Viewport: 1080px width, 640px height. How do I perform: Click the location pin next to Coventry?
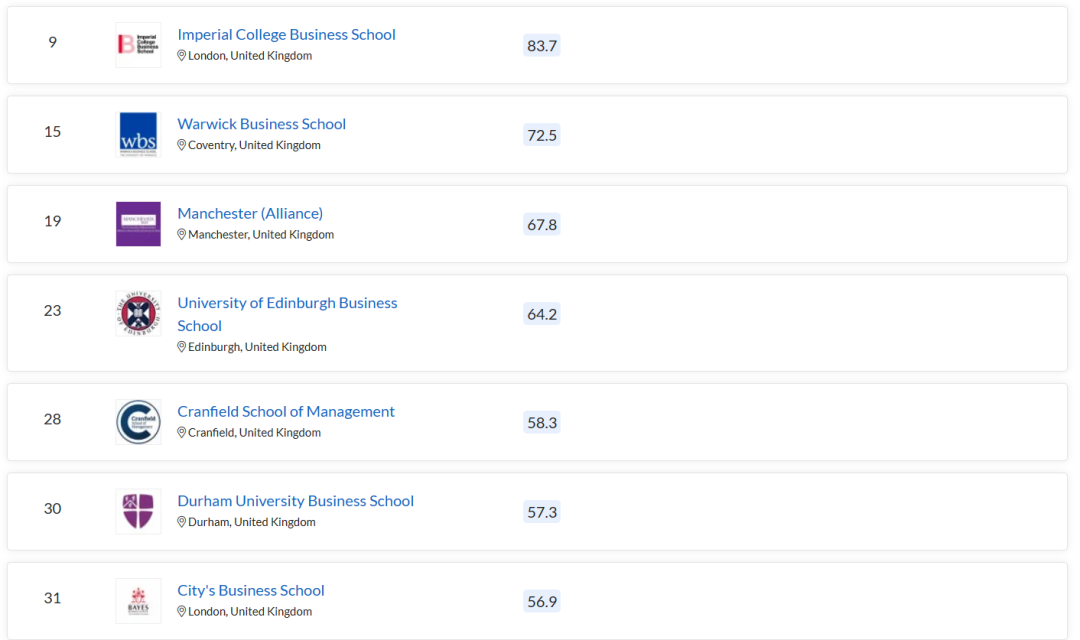182,145
